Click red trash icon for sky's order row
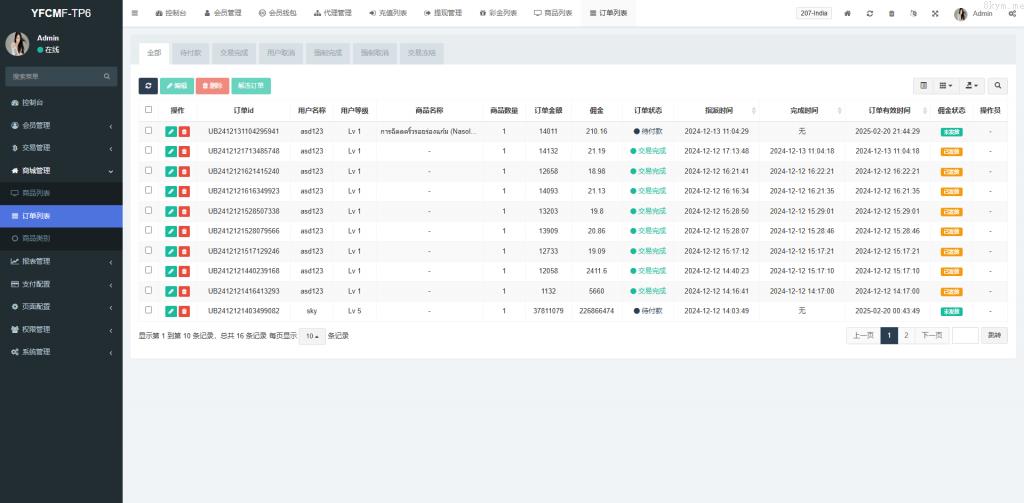Viewport: 1024px width, 503px height. (x=184, y=311)
